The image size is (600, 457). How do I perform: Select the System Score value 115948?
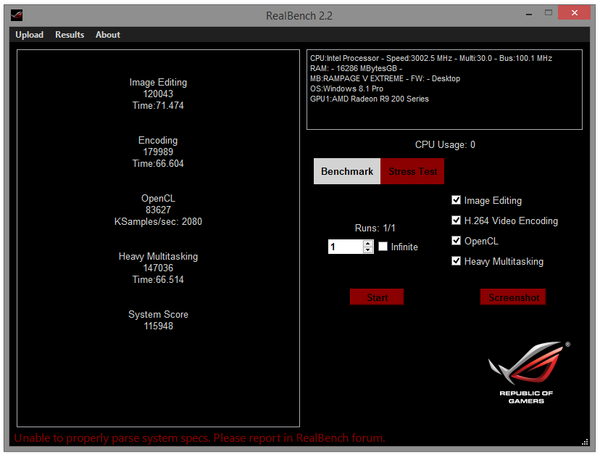[x=158, y=326]
